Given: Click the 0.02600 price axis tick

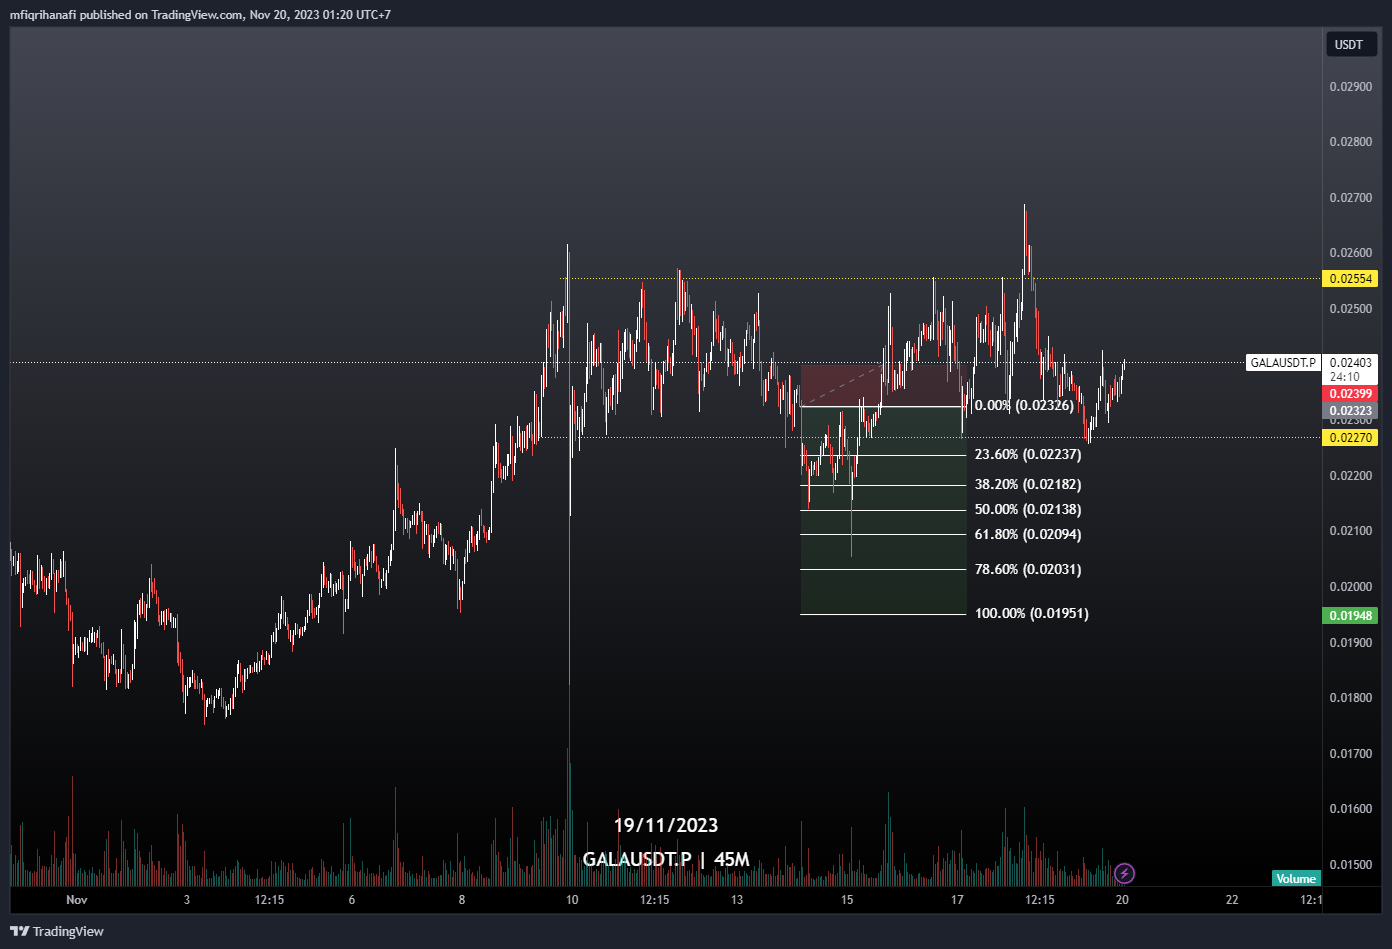Looking at the screenshot, I should (x=1350, y=253).
